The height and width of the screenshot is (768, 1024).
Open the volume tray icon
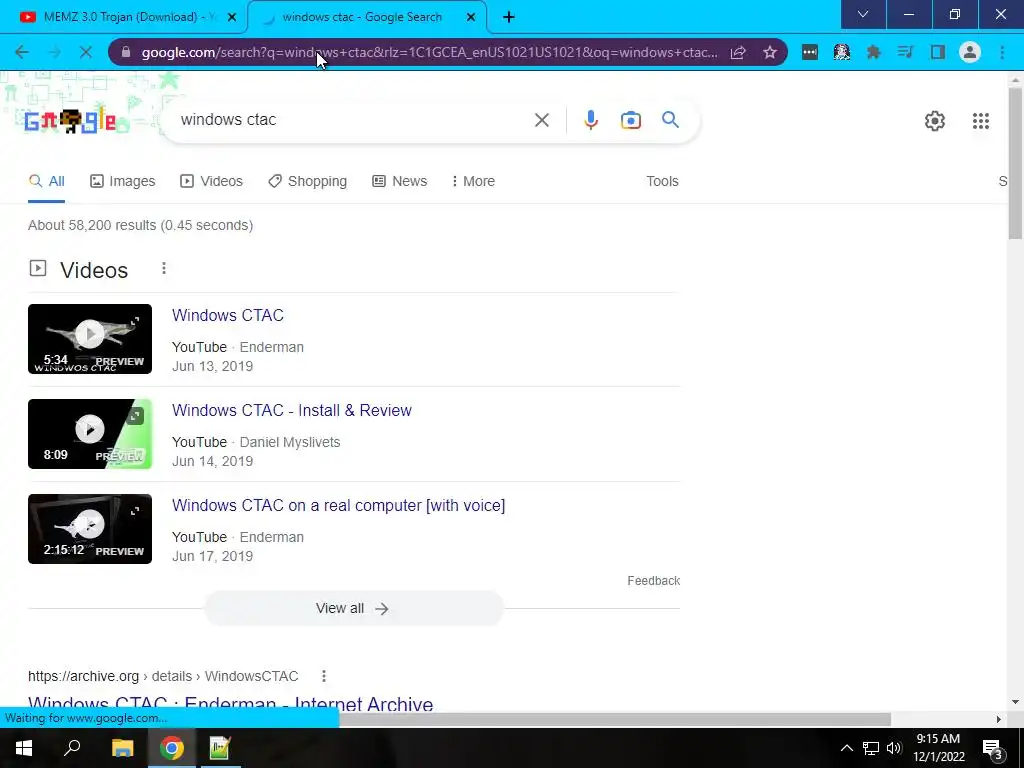click(x=894, y=748)
